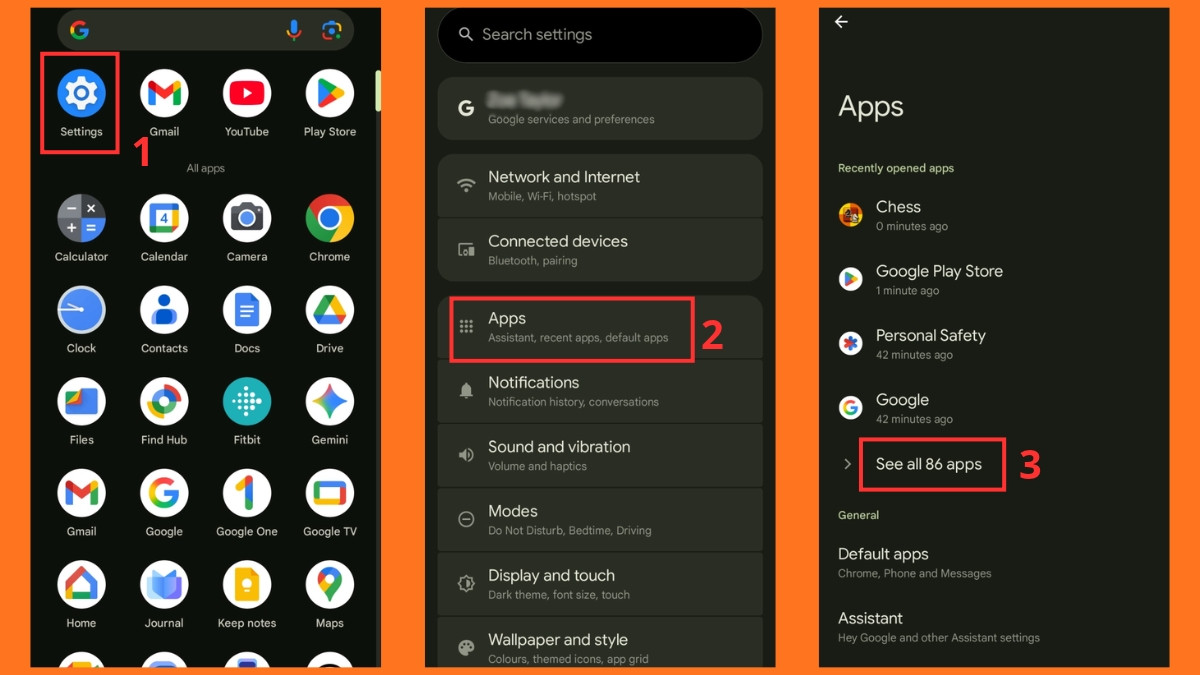
Task: Launch the Docs app
Action: (247, 311)
